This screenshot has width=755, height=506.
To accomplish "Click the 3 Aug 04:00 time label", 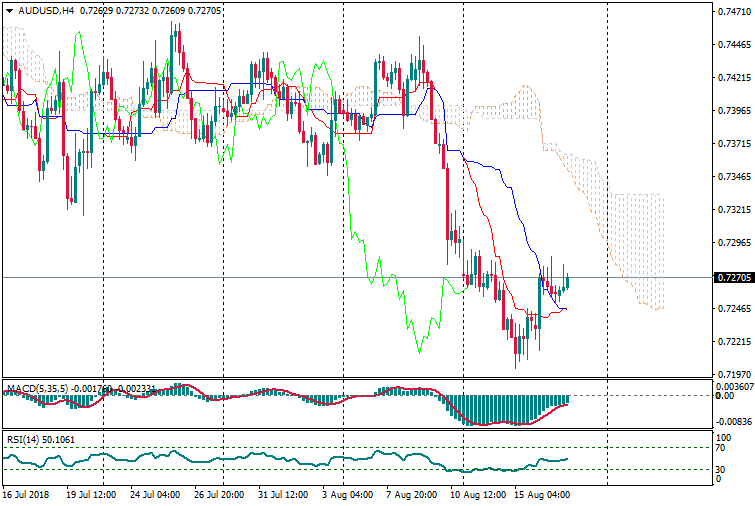I will 347,494.
